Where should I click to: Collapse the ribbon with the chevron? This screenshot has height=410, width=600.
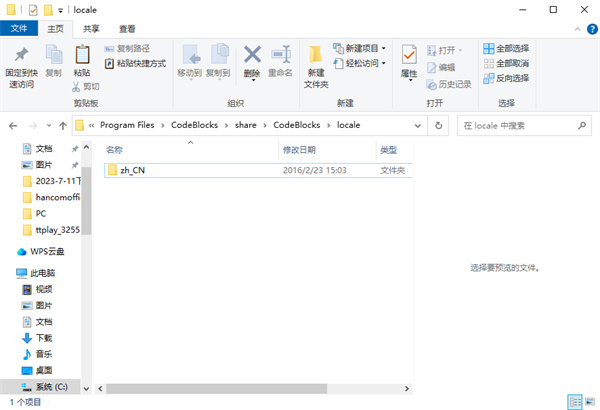(577, 29)
